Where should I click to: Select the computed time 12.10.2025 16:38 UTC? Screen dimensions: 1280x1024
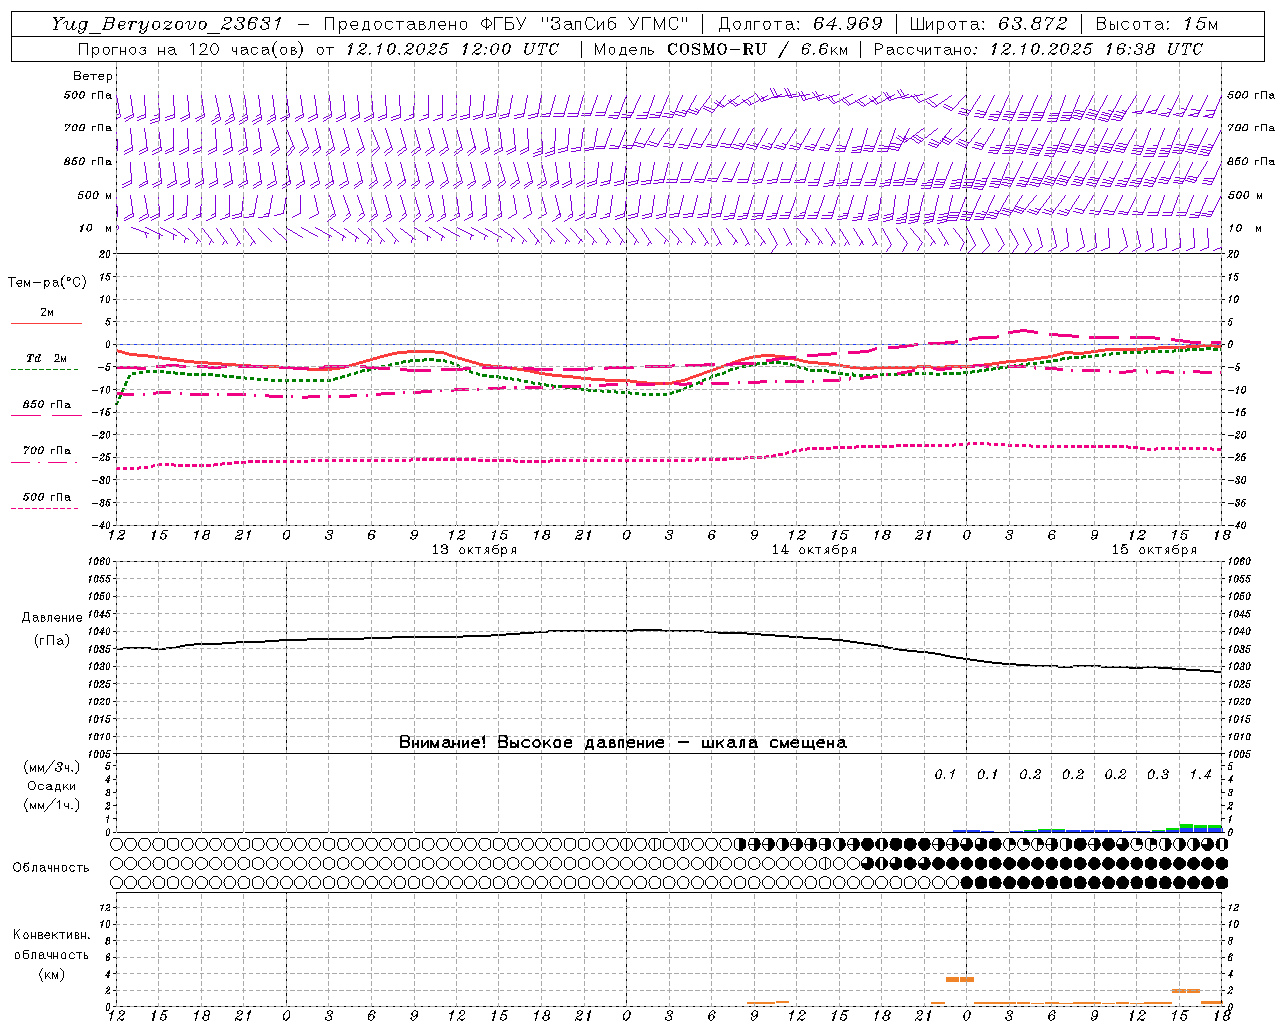click(x=1096, y=49)
